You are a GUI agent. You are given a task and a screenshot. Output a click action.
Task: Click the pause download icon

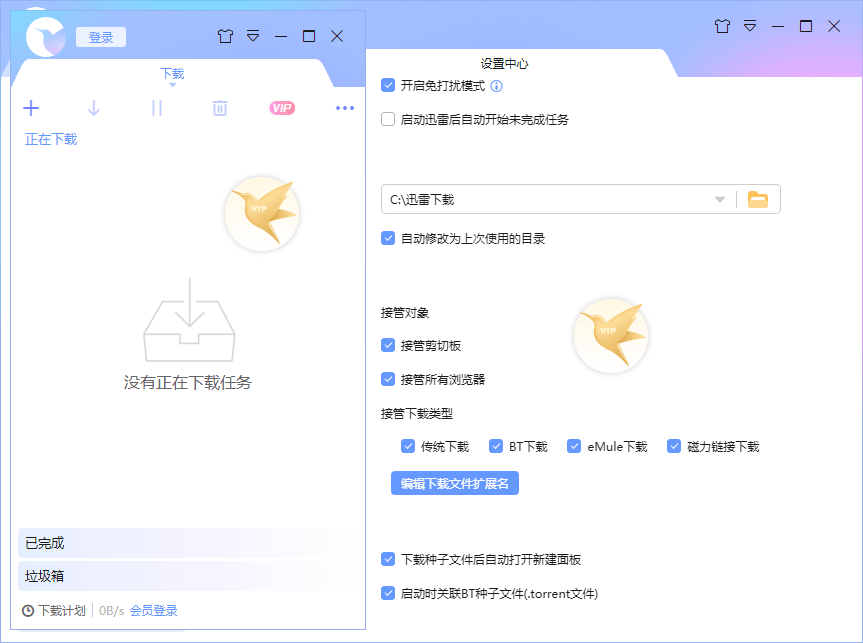[157, 108]
